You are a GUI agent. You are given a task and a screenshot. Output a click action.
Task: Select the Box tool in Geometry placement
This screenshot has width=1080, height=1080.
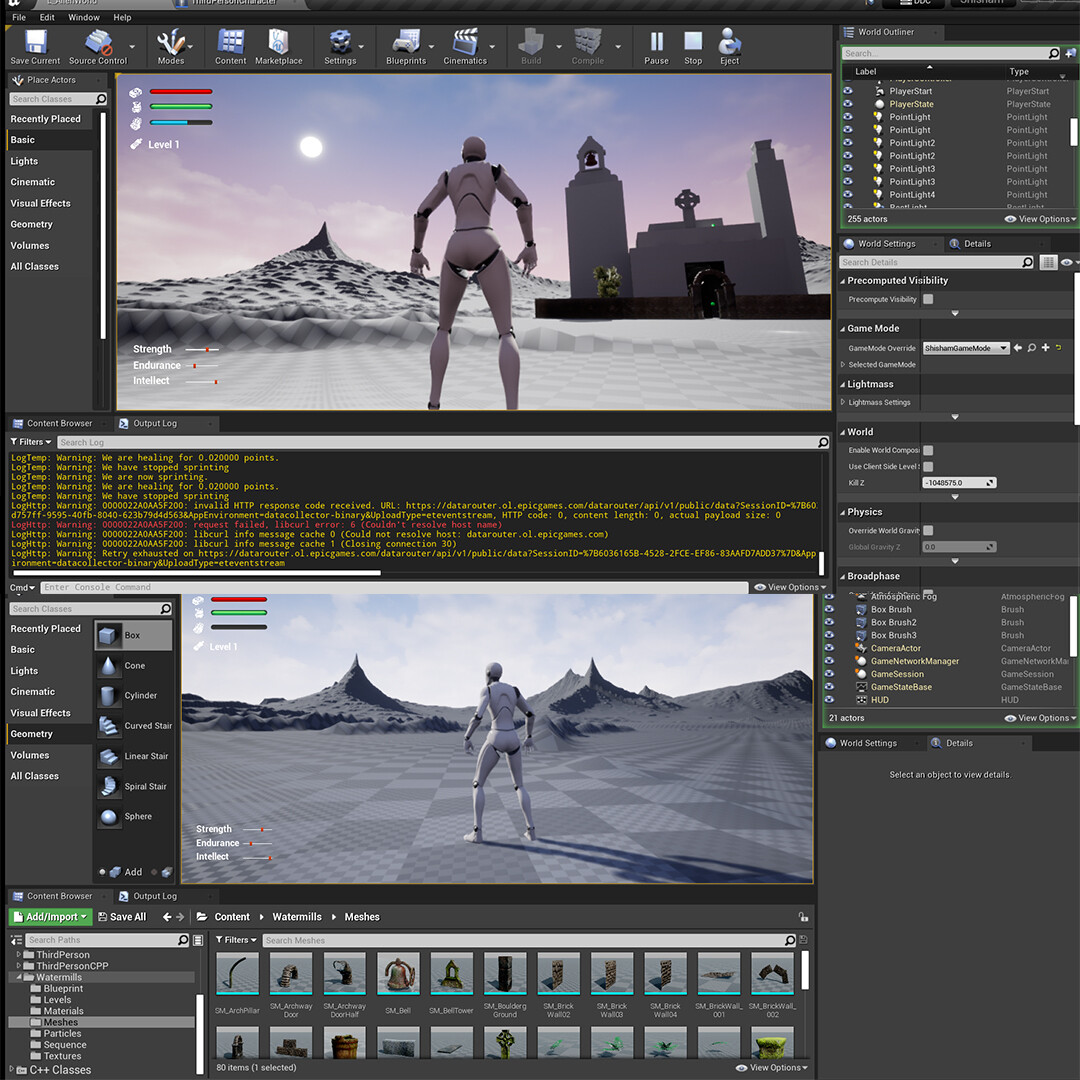[x=131, y=635]
